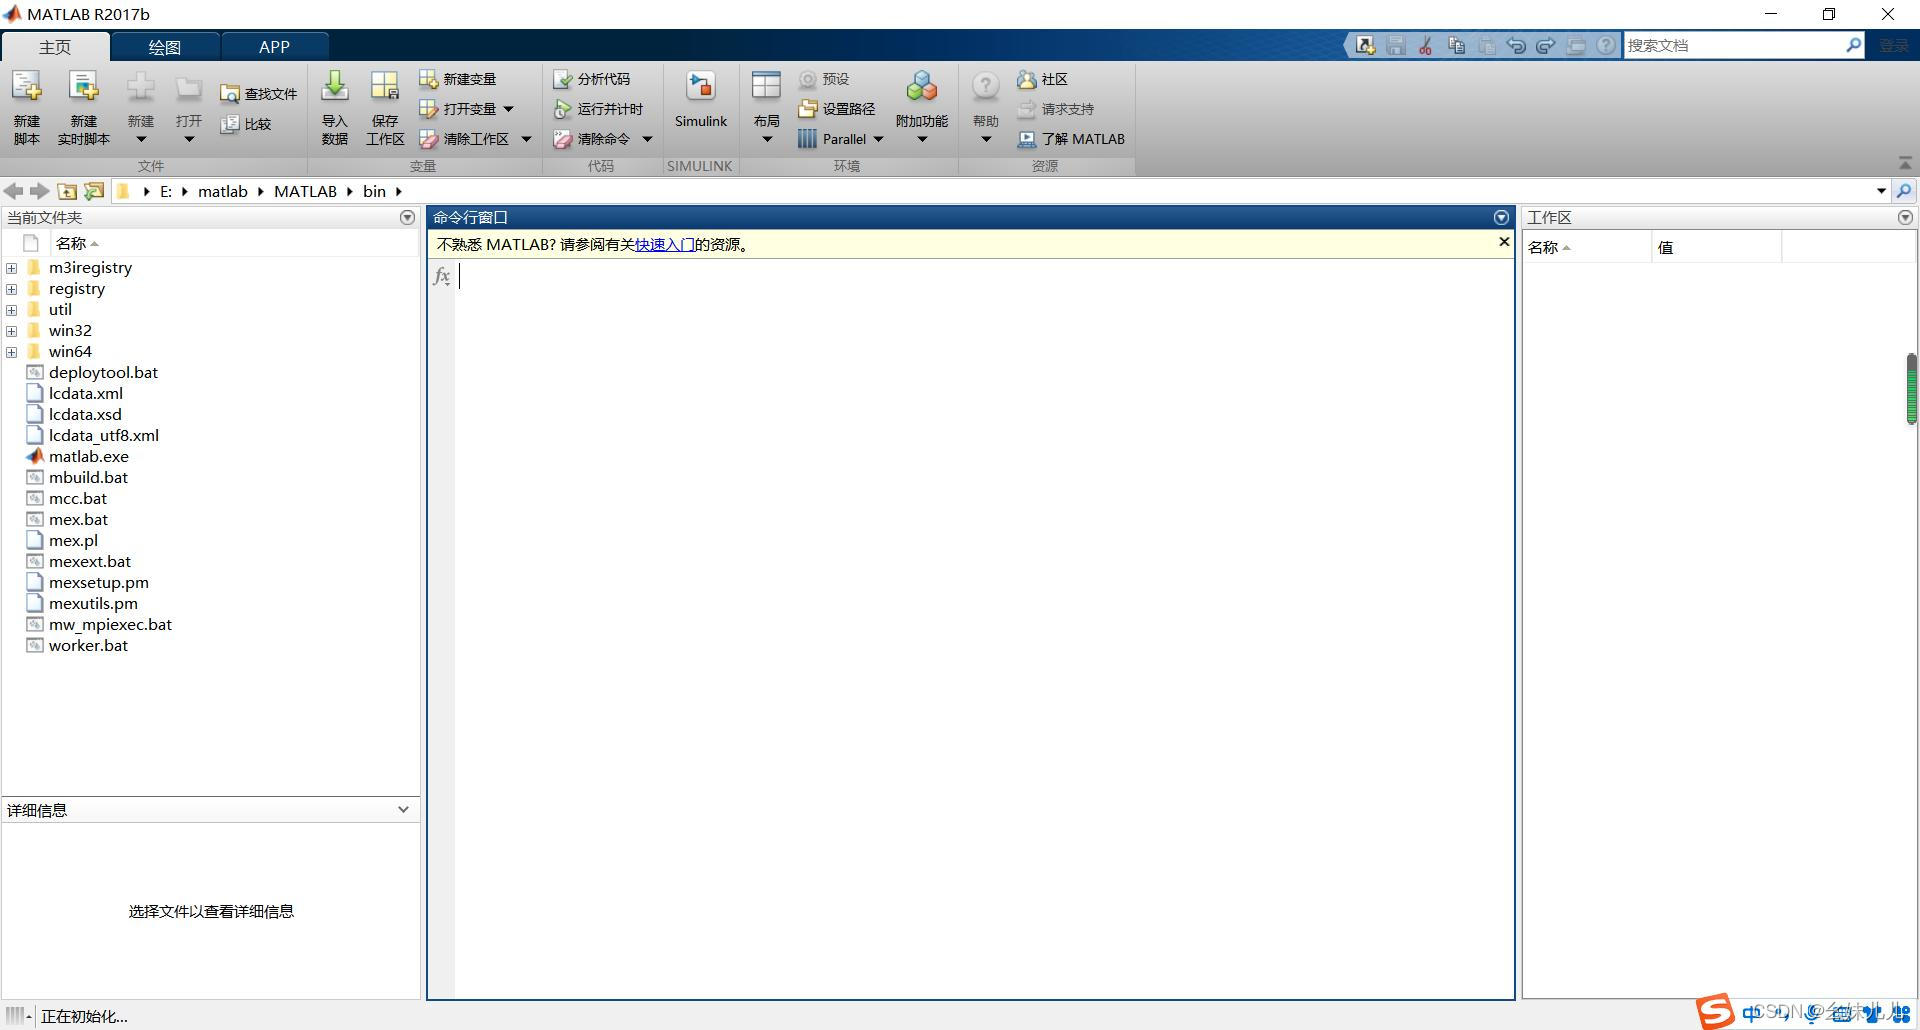Collapse the toolstrip with the minimize arrow
This screenshot has width=1920, height=1030.
click(1904, 163)
